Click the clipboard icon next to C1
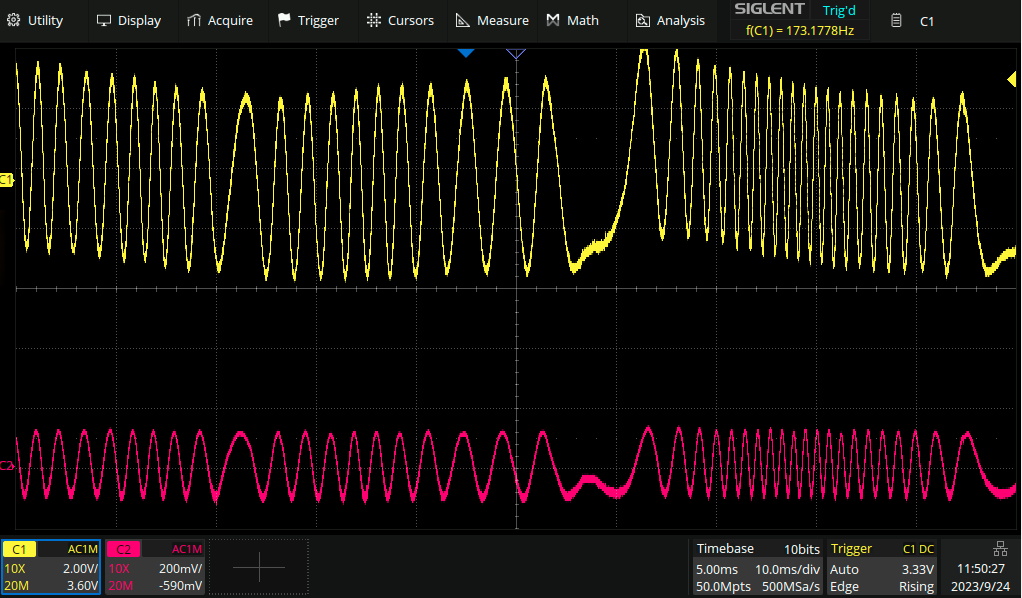 [896, 21]
